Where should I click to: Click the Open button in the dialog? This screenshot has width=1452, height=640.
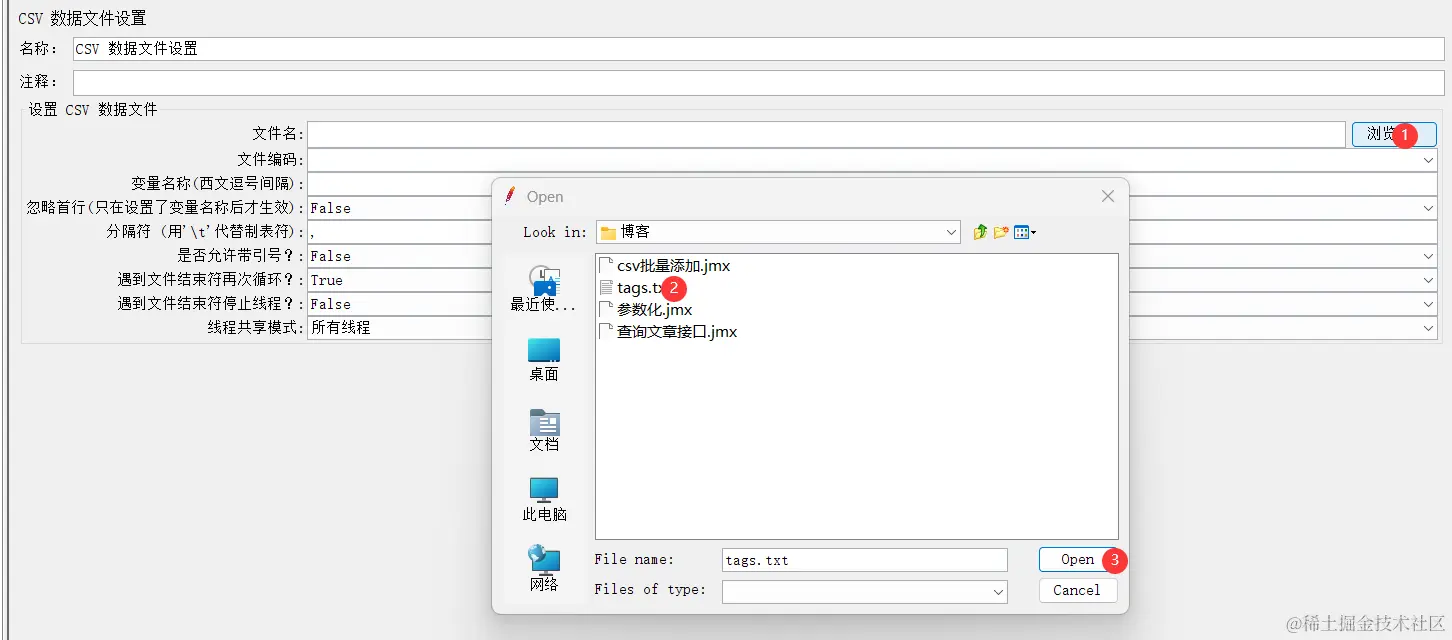[x=1078, y=560]
